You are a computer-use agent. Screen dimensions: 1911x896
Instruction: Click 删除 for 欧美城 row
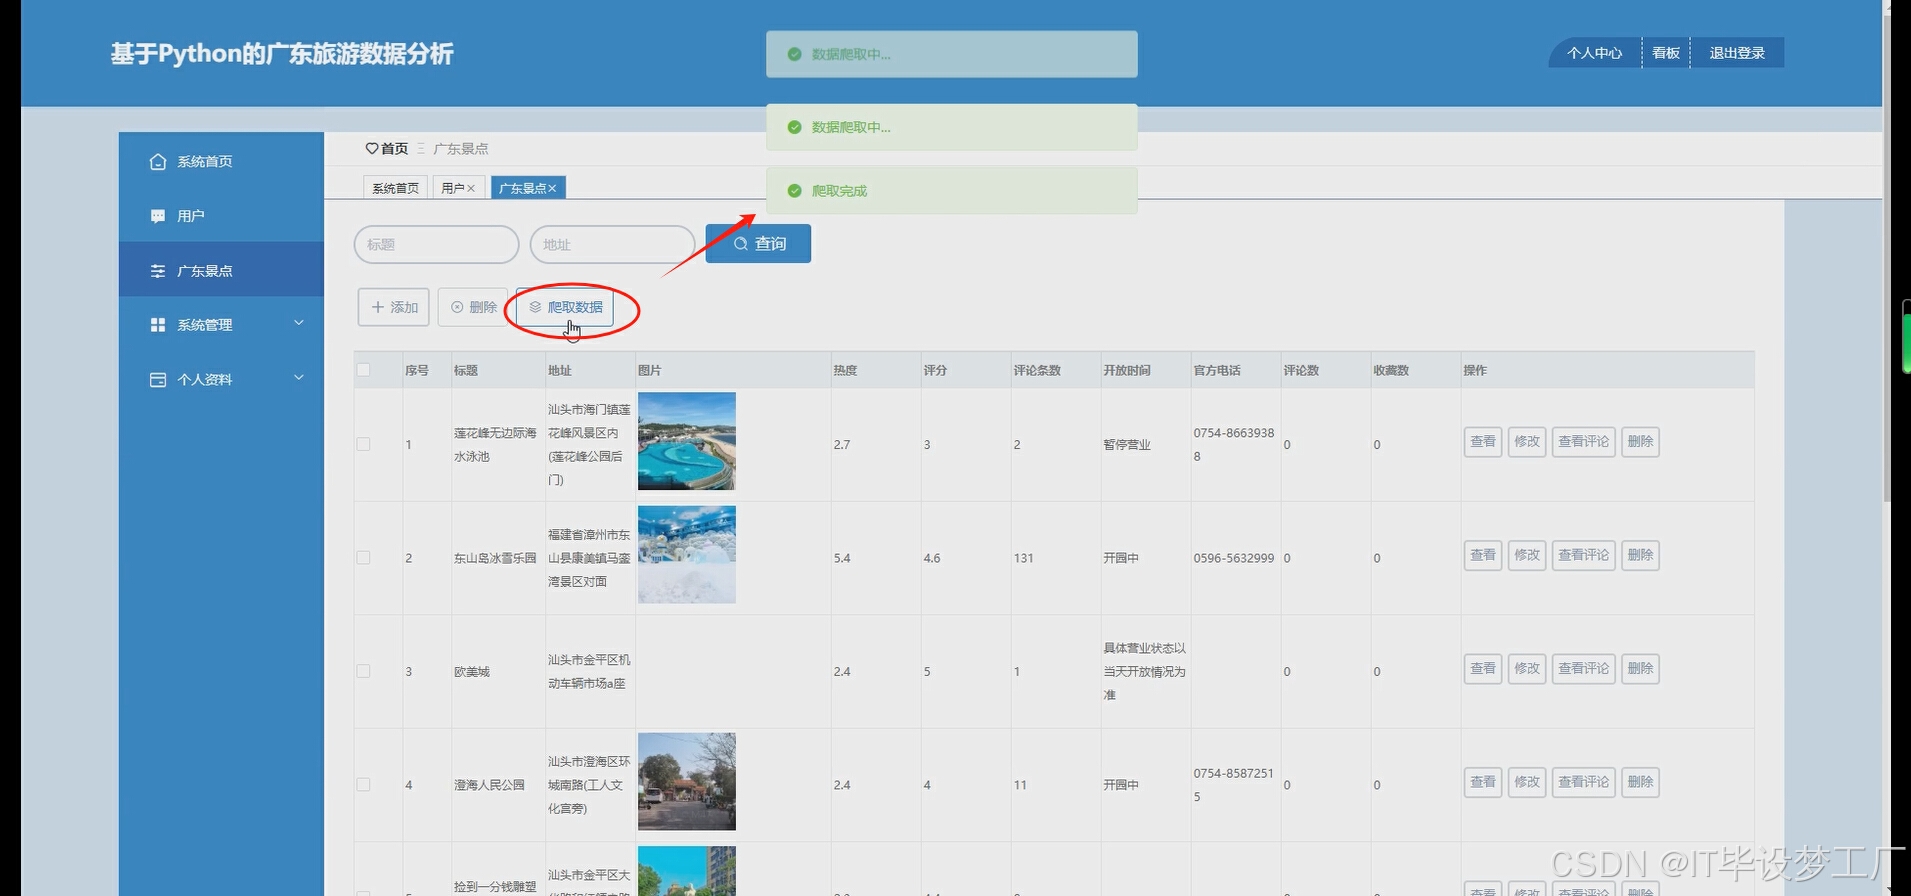[1640, 669]
